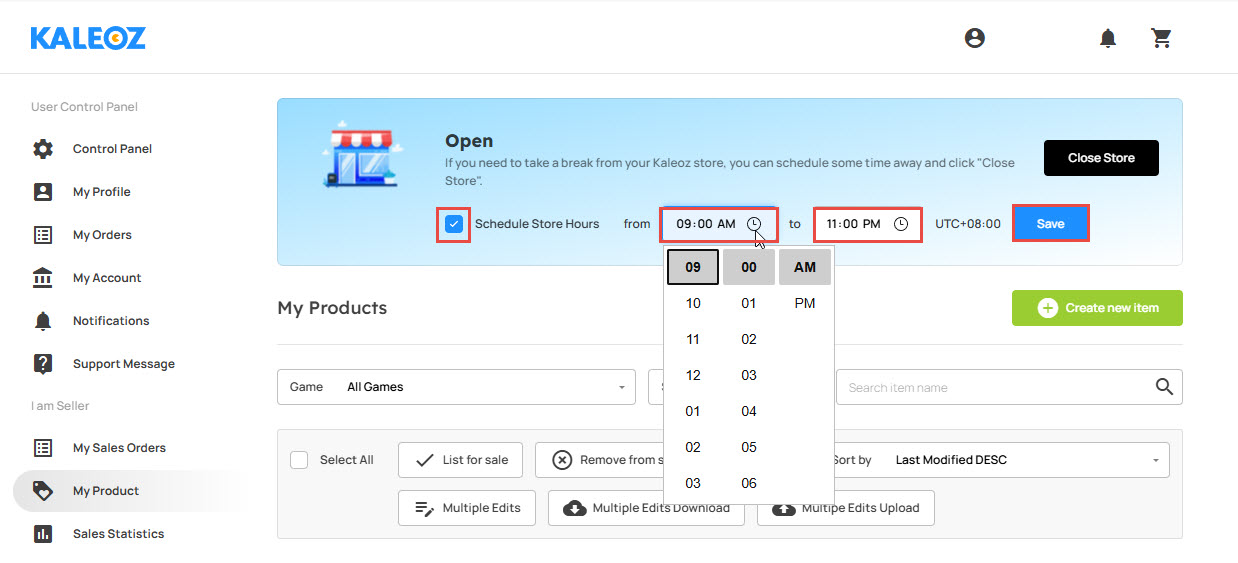Image resolution: width=1238 pixels, height=563 pixels.
Task: Open Control Panel in sidebar
Action: 112,149
